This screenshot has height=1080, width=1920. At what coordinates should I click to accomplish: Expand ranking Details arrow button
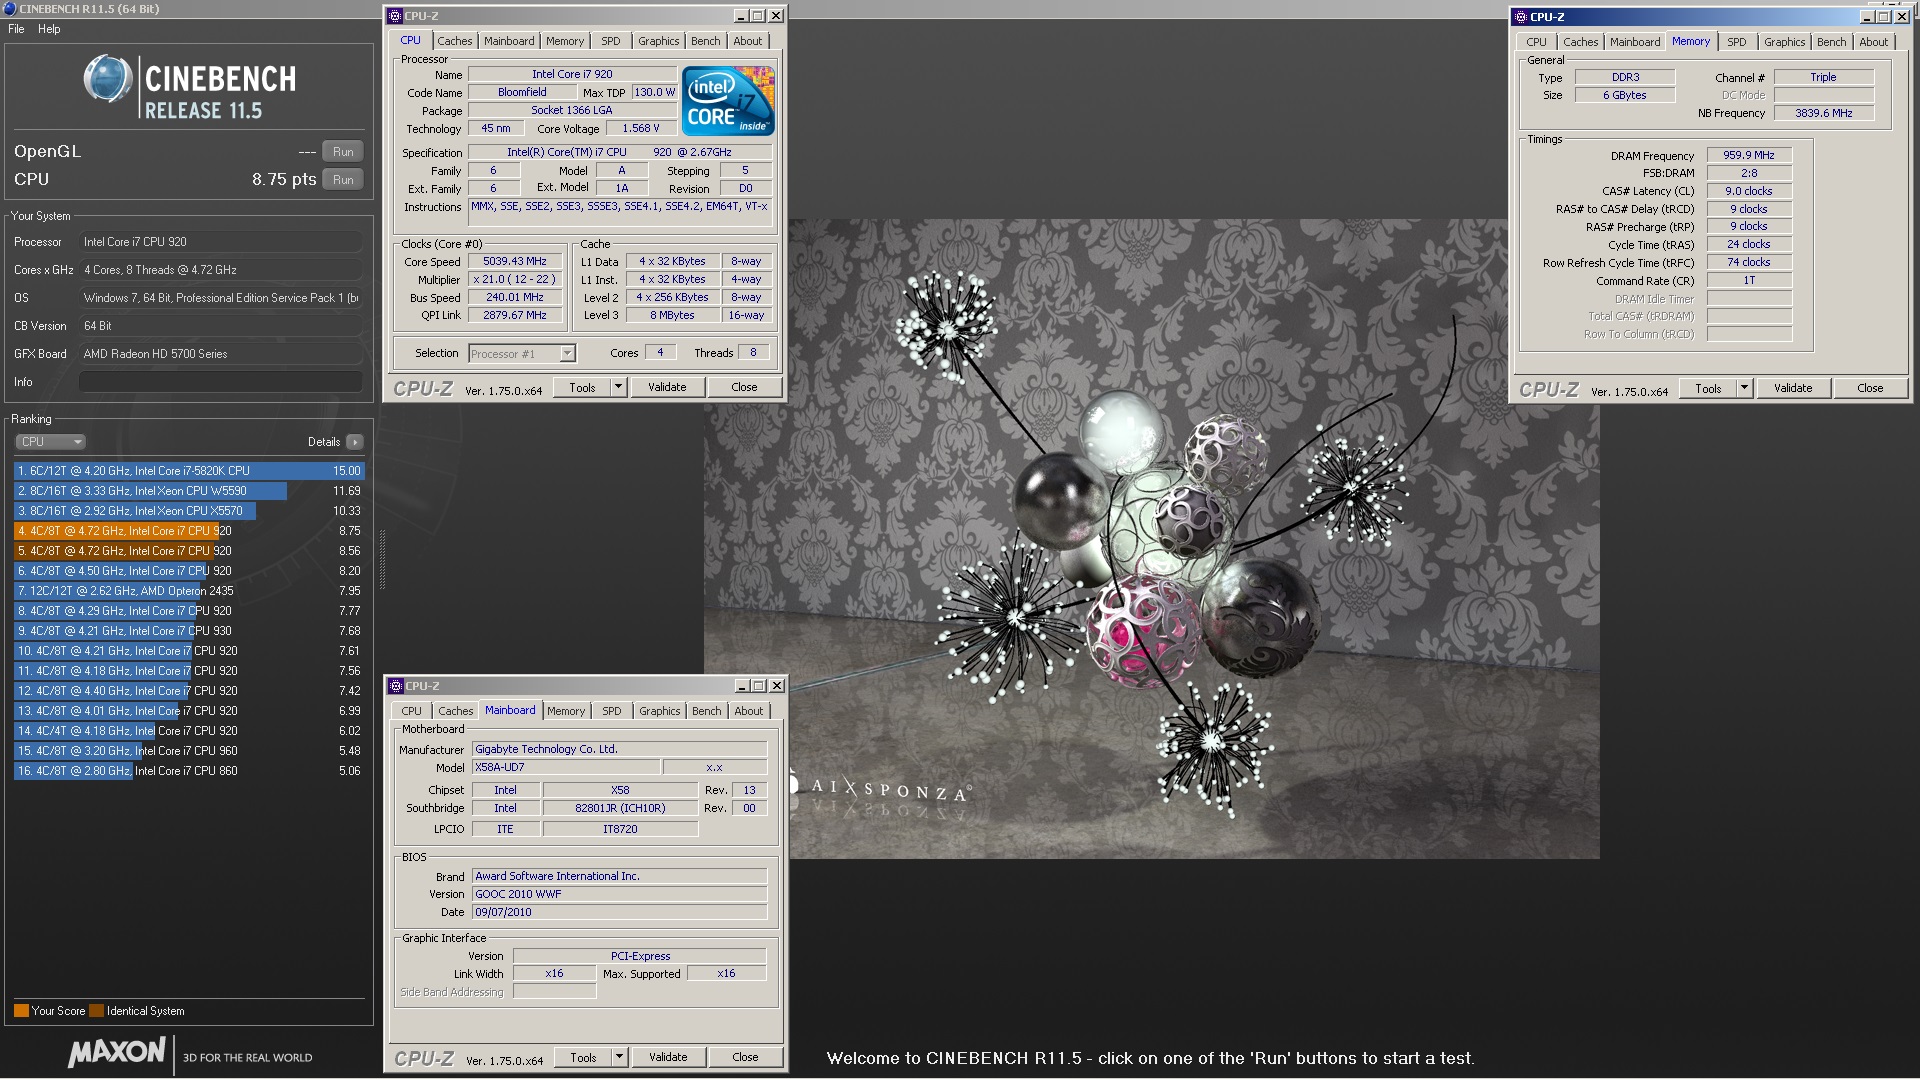click(x=355, y=442)
